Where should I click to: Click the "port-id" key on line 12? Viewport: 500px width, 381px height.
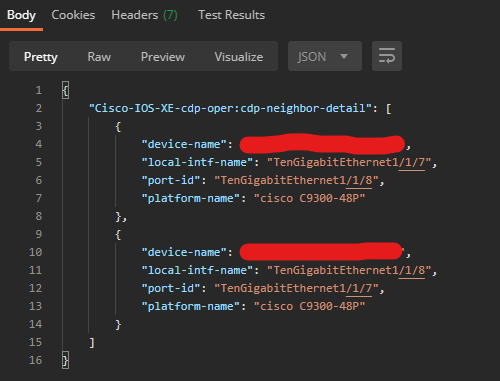click(x=171, y=288)
